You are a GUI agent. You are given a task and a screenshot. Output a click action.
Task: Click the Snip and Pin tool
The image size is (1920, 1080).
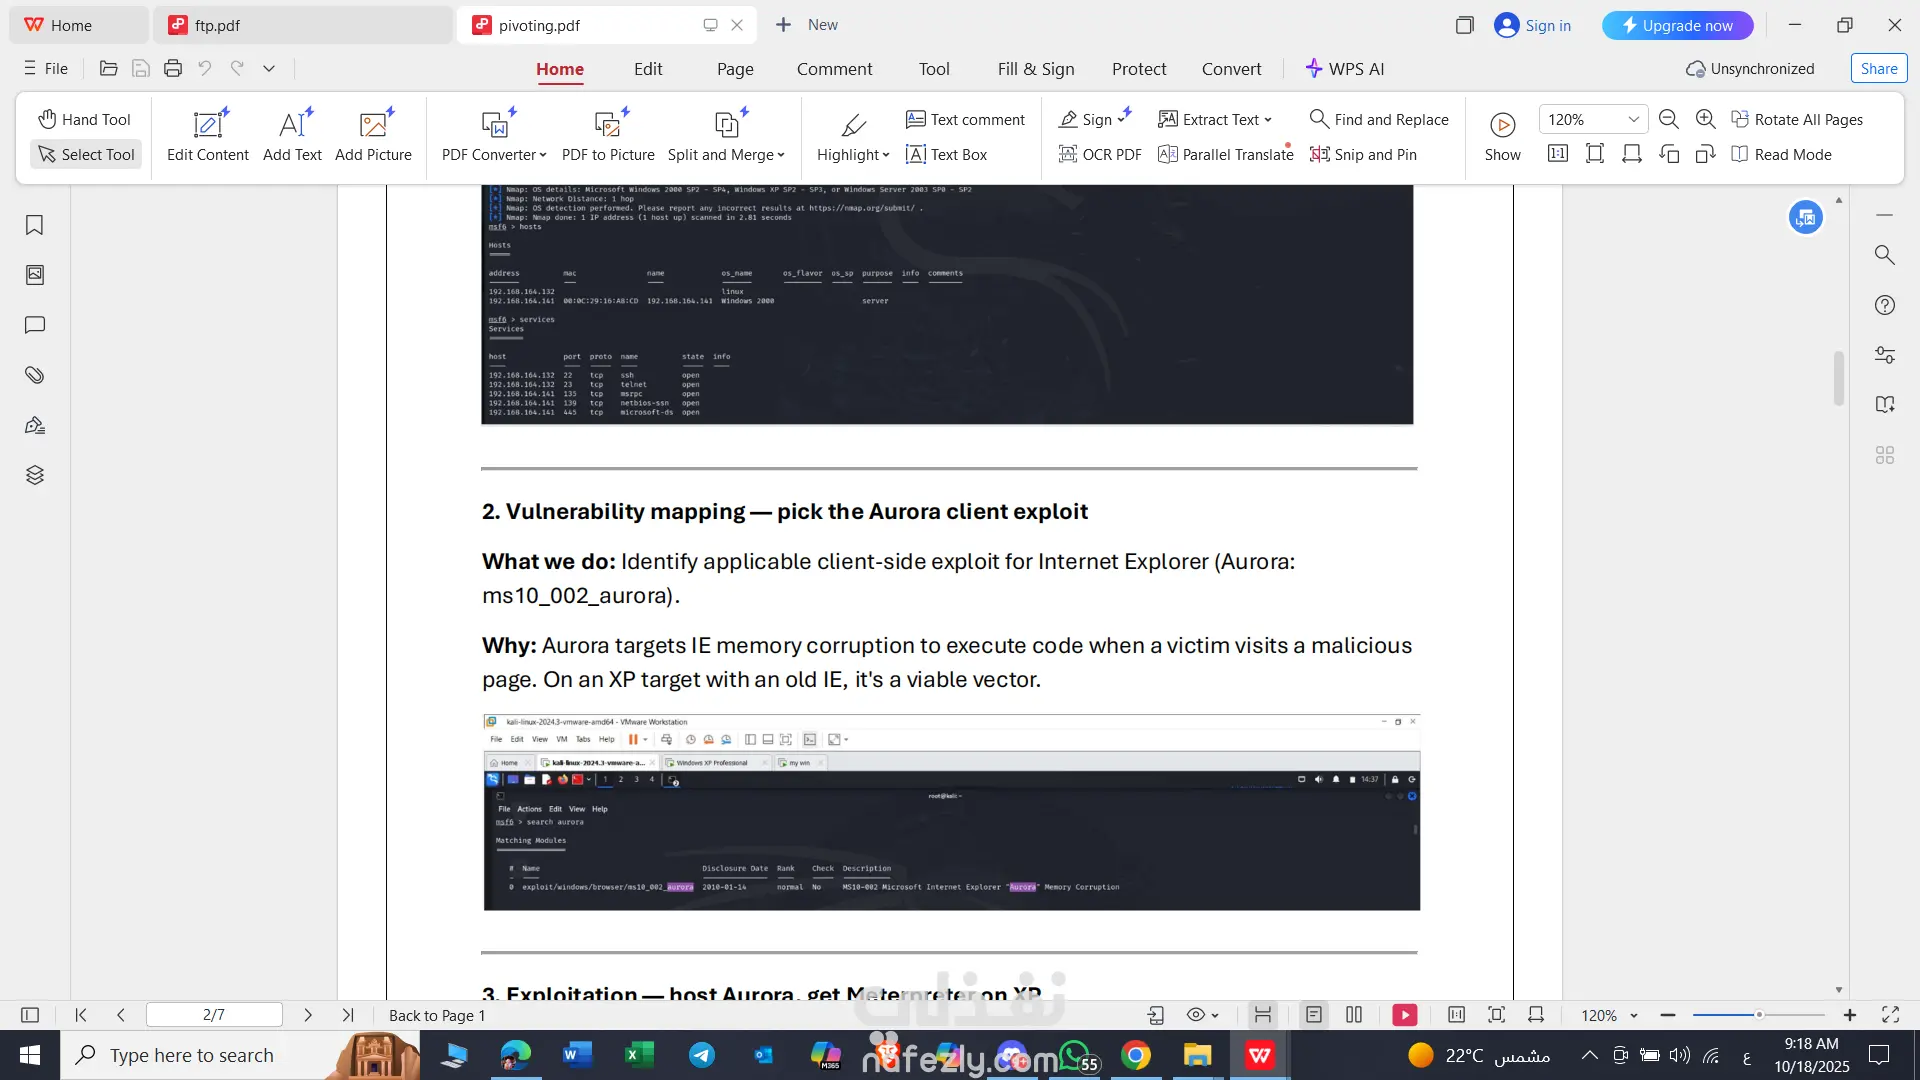(x=1363, y=154)
